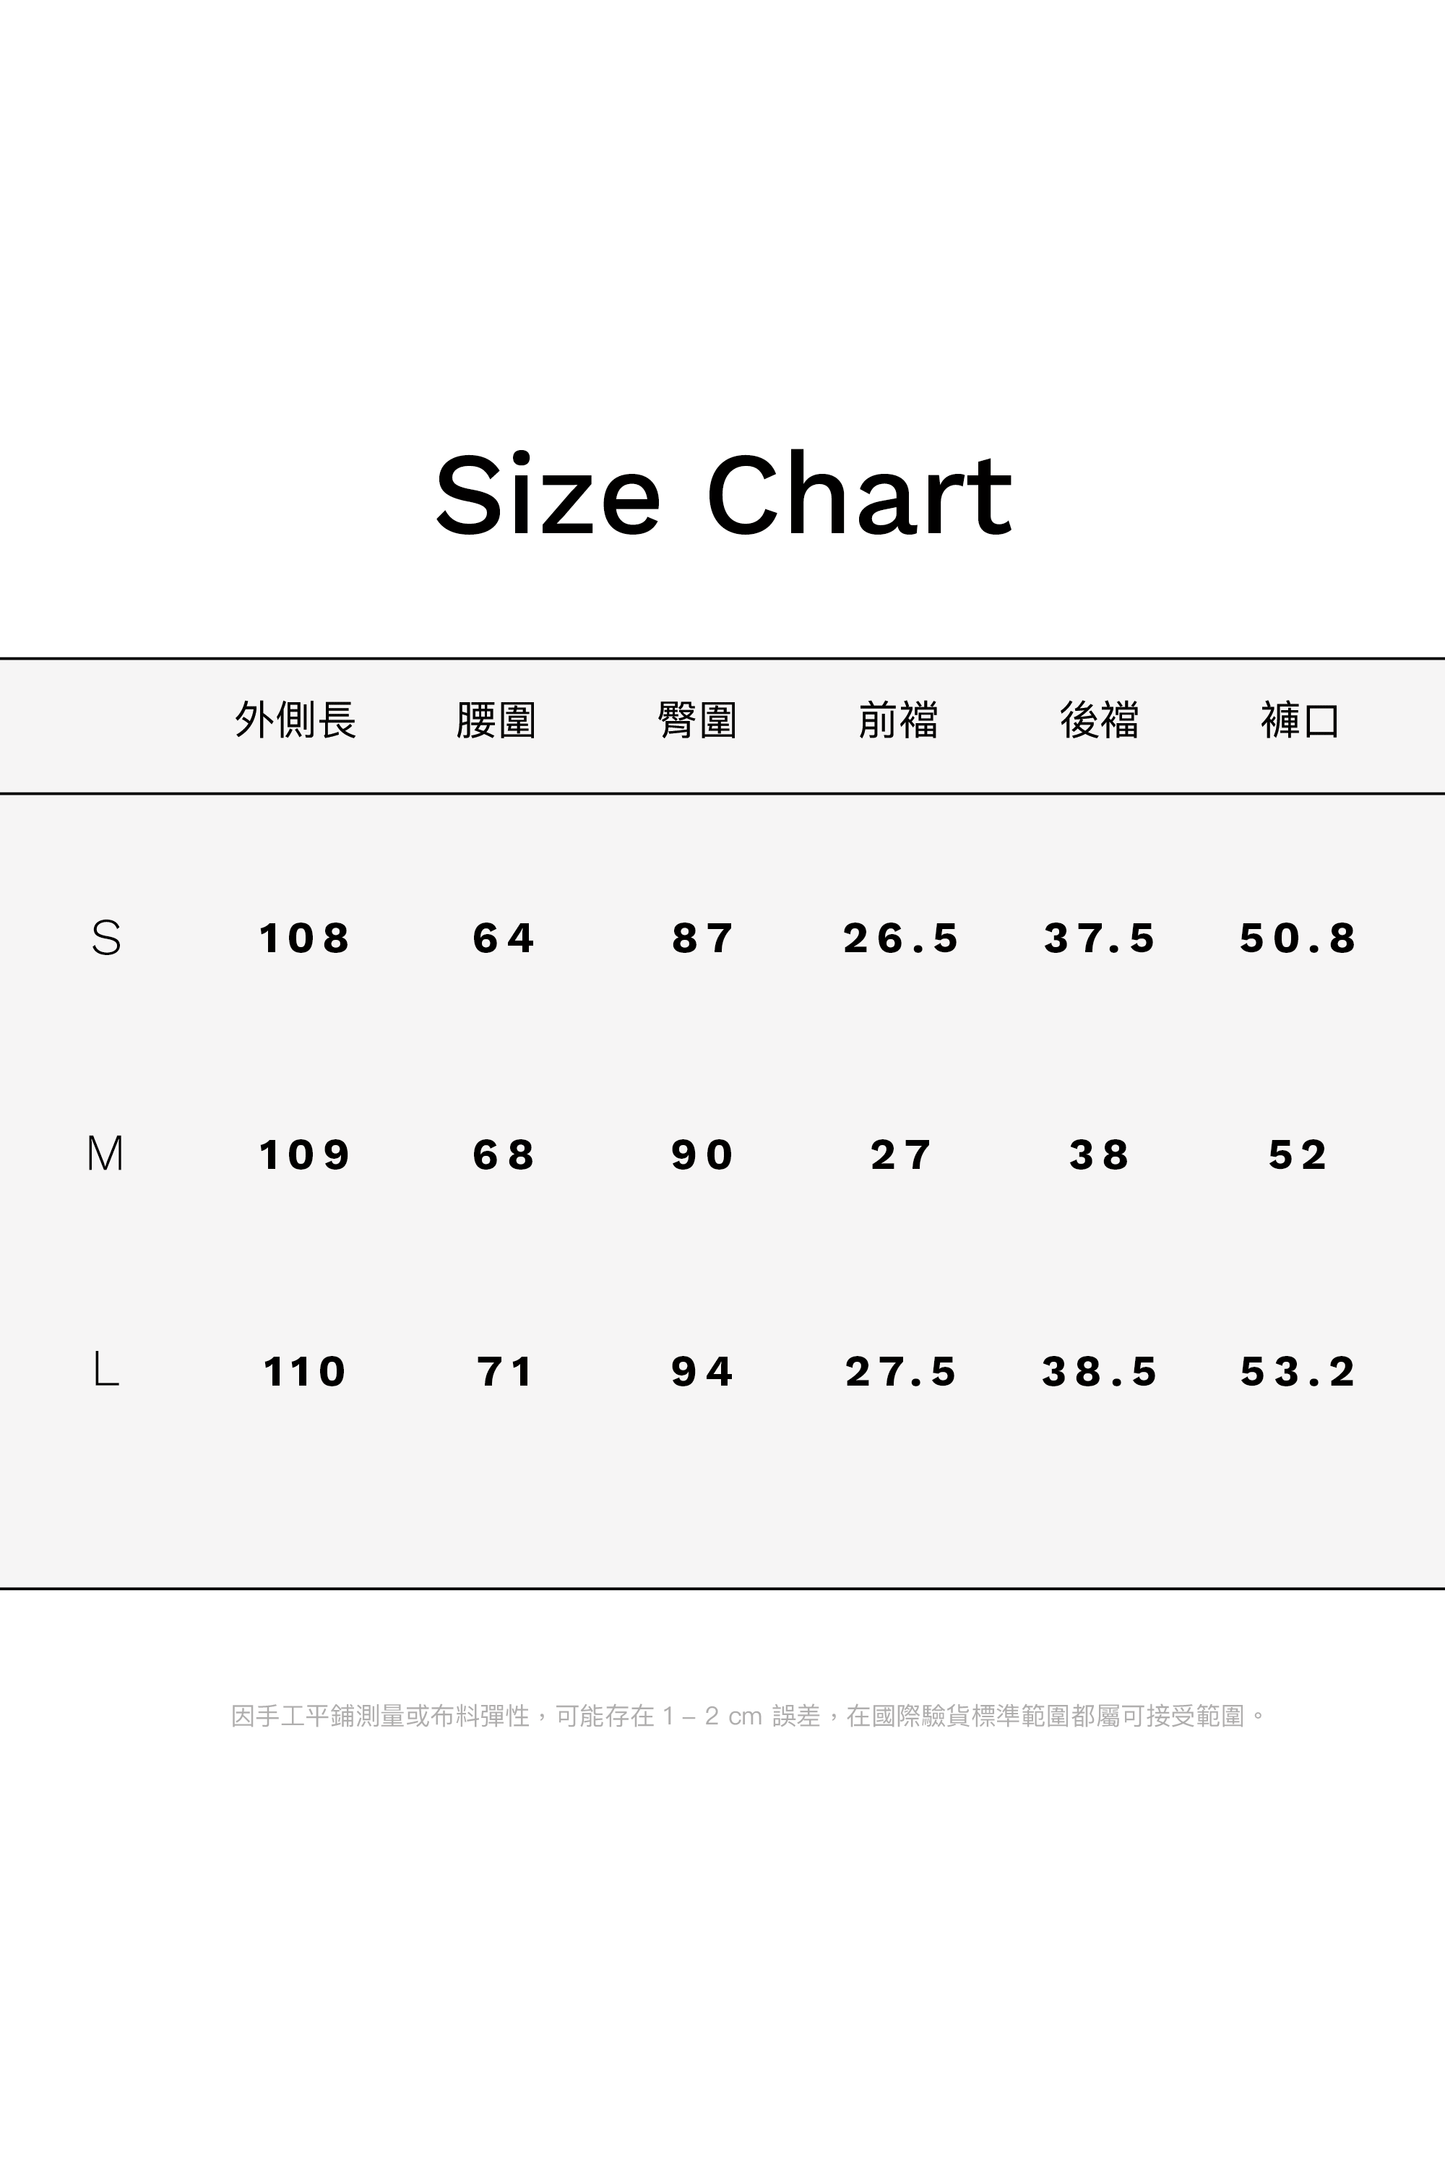Select the M size row label
Image resolution: width=1445 pixels, height=2168 pixels.
click(x=106, y=1154)
